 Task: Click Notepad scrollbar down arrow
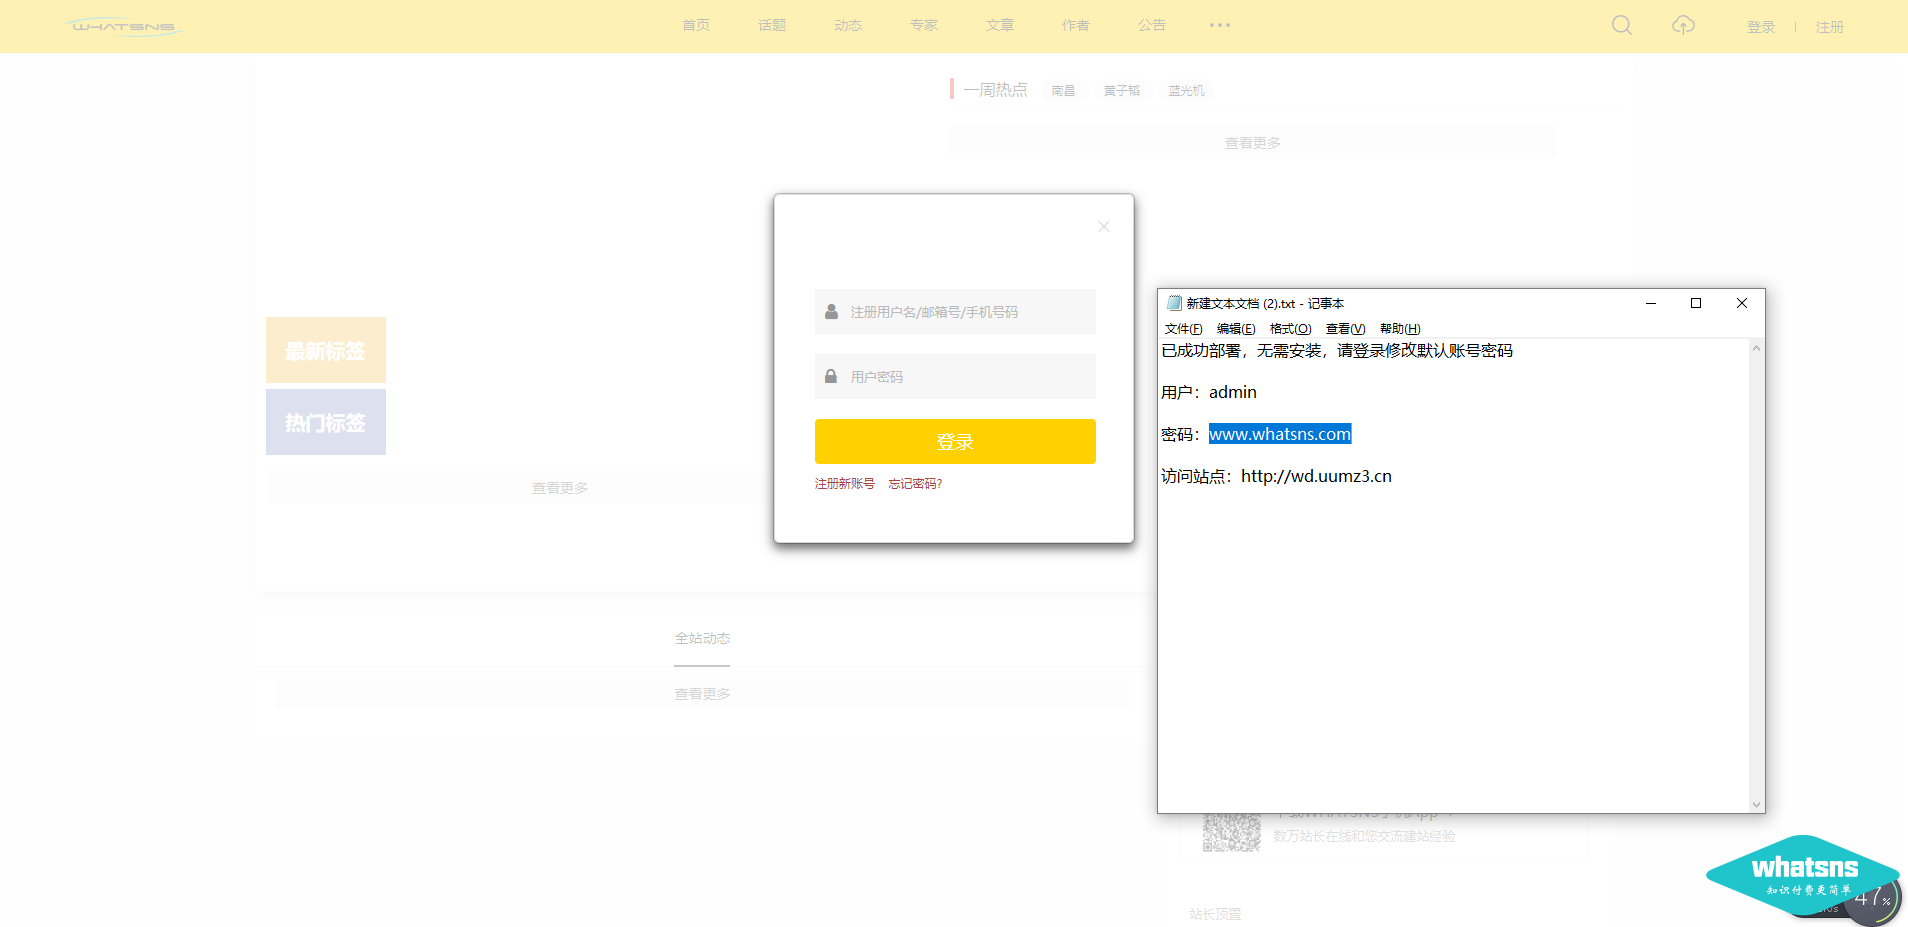tap(1756, 804)
